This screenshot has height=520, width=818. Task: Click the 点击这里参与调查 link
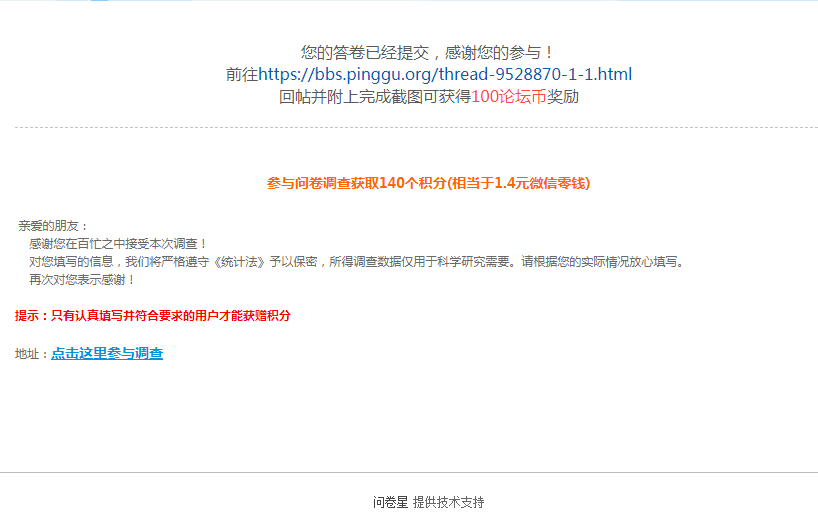pyautogui.click(x=107, y=354)
